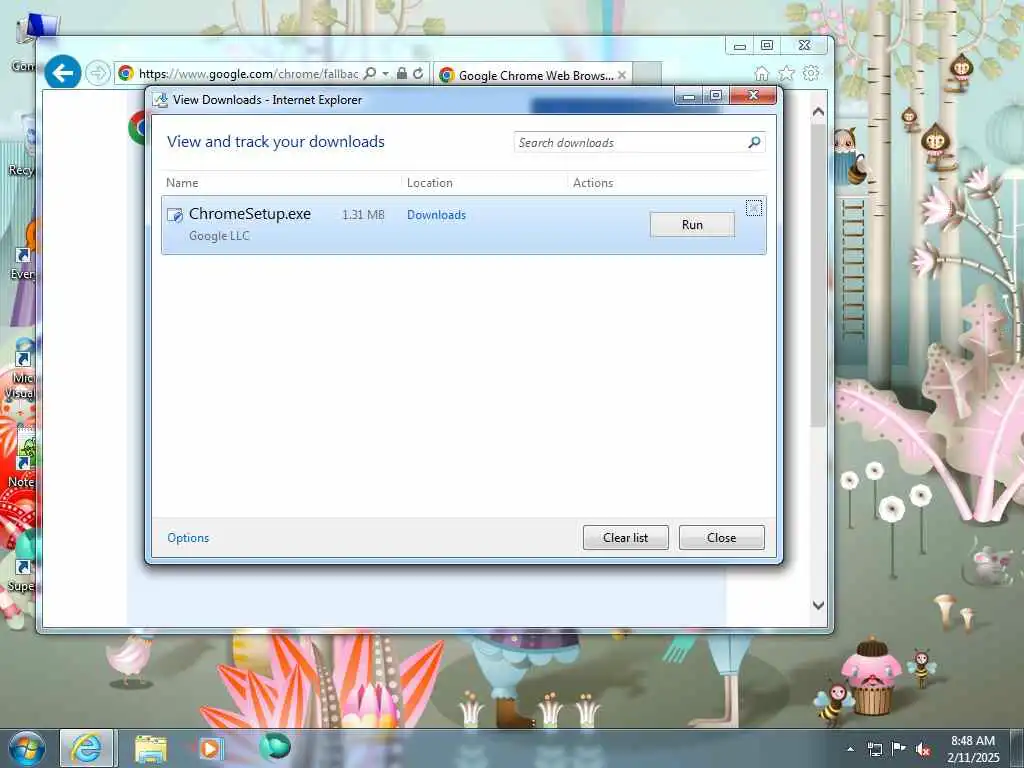1024x768 pixels.
Task: Open the IE Tools gear icon
Action: click(811, 73)
